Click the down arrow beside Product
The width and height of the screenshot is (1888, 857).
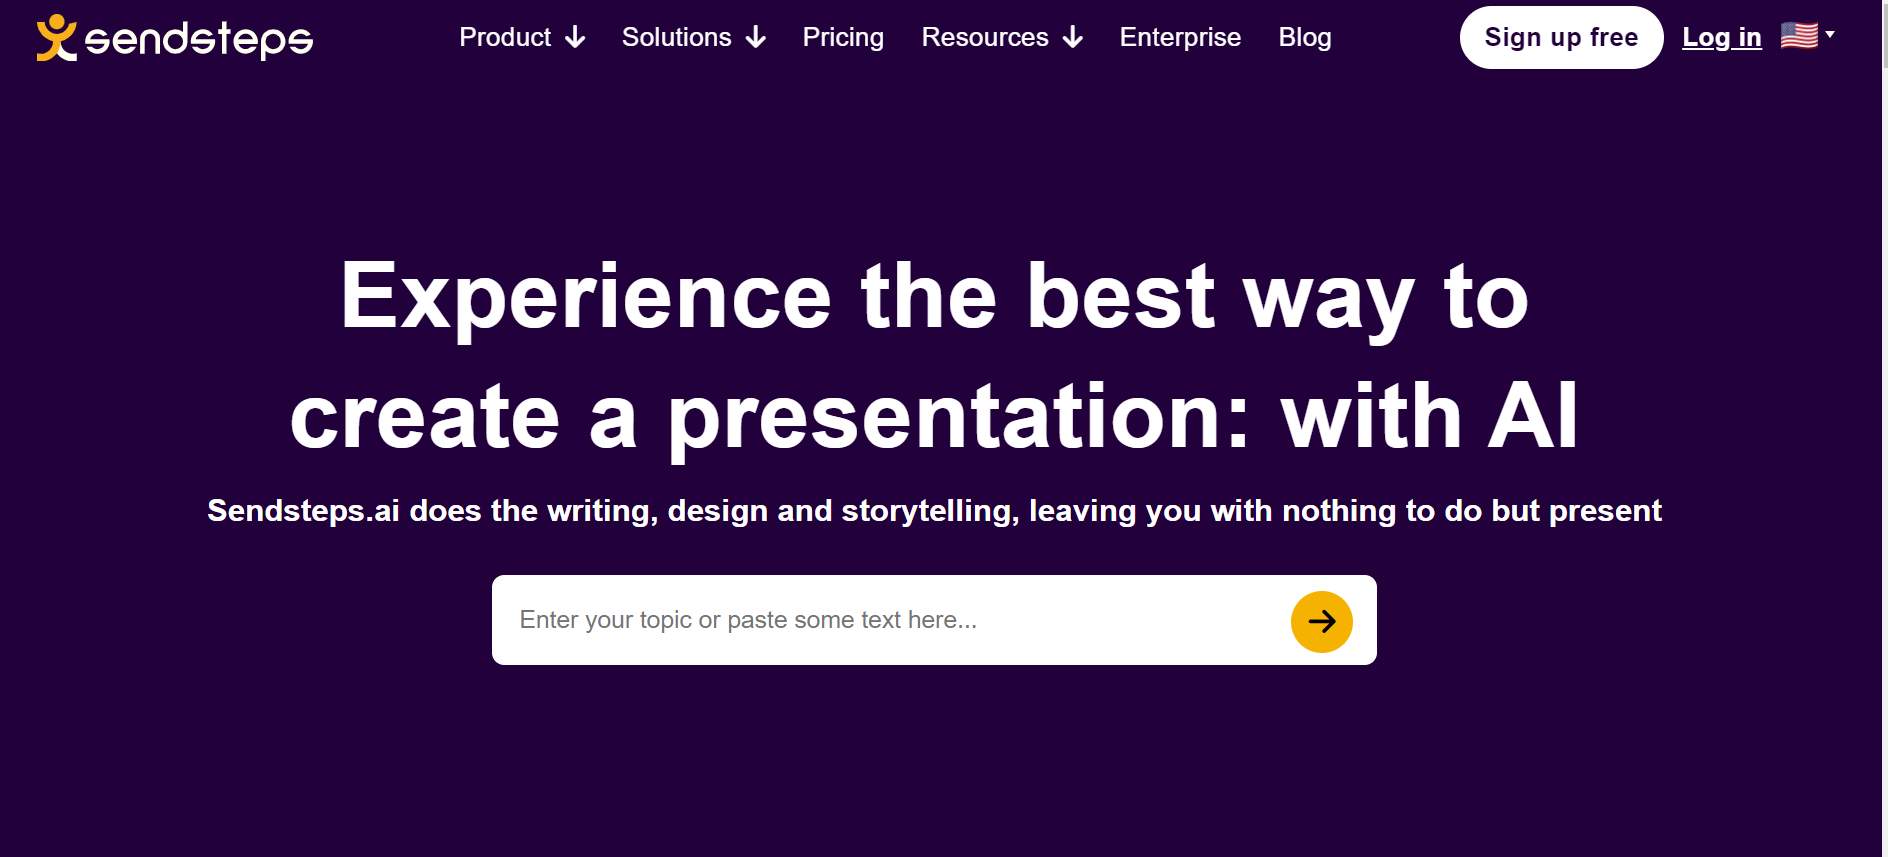[x=575, y=38]
